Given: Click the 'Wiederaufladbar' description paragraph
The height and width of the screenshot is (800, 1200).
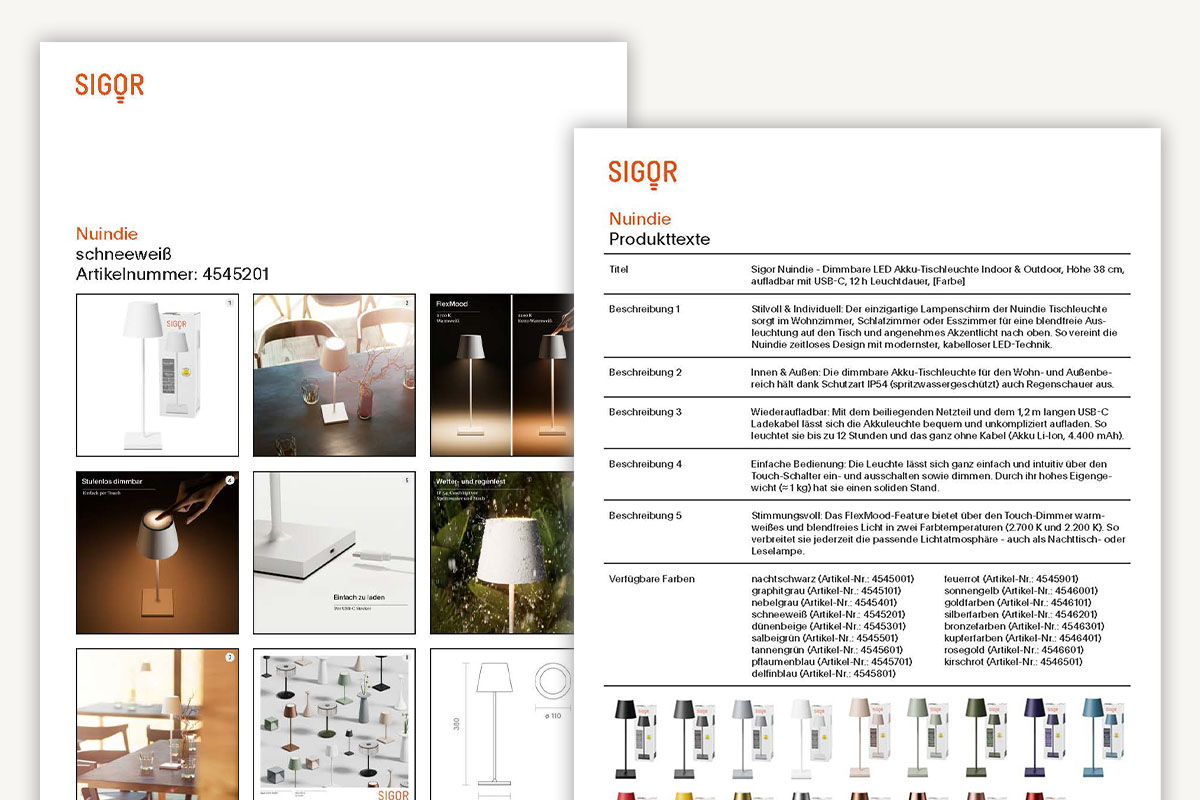Looking at the screenshot, I should click(x=937, y=423).
